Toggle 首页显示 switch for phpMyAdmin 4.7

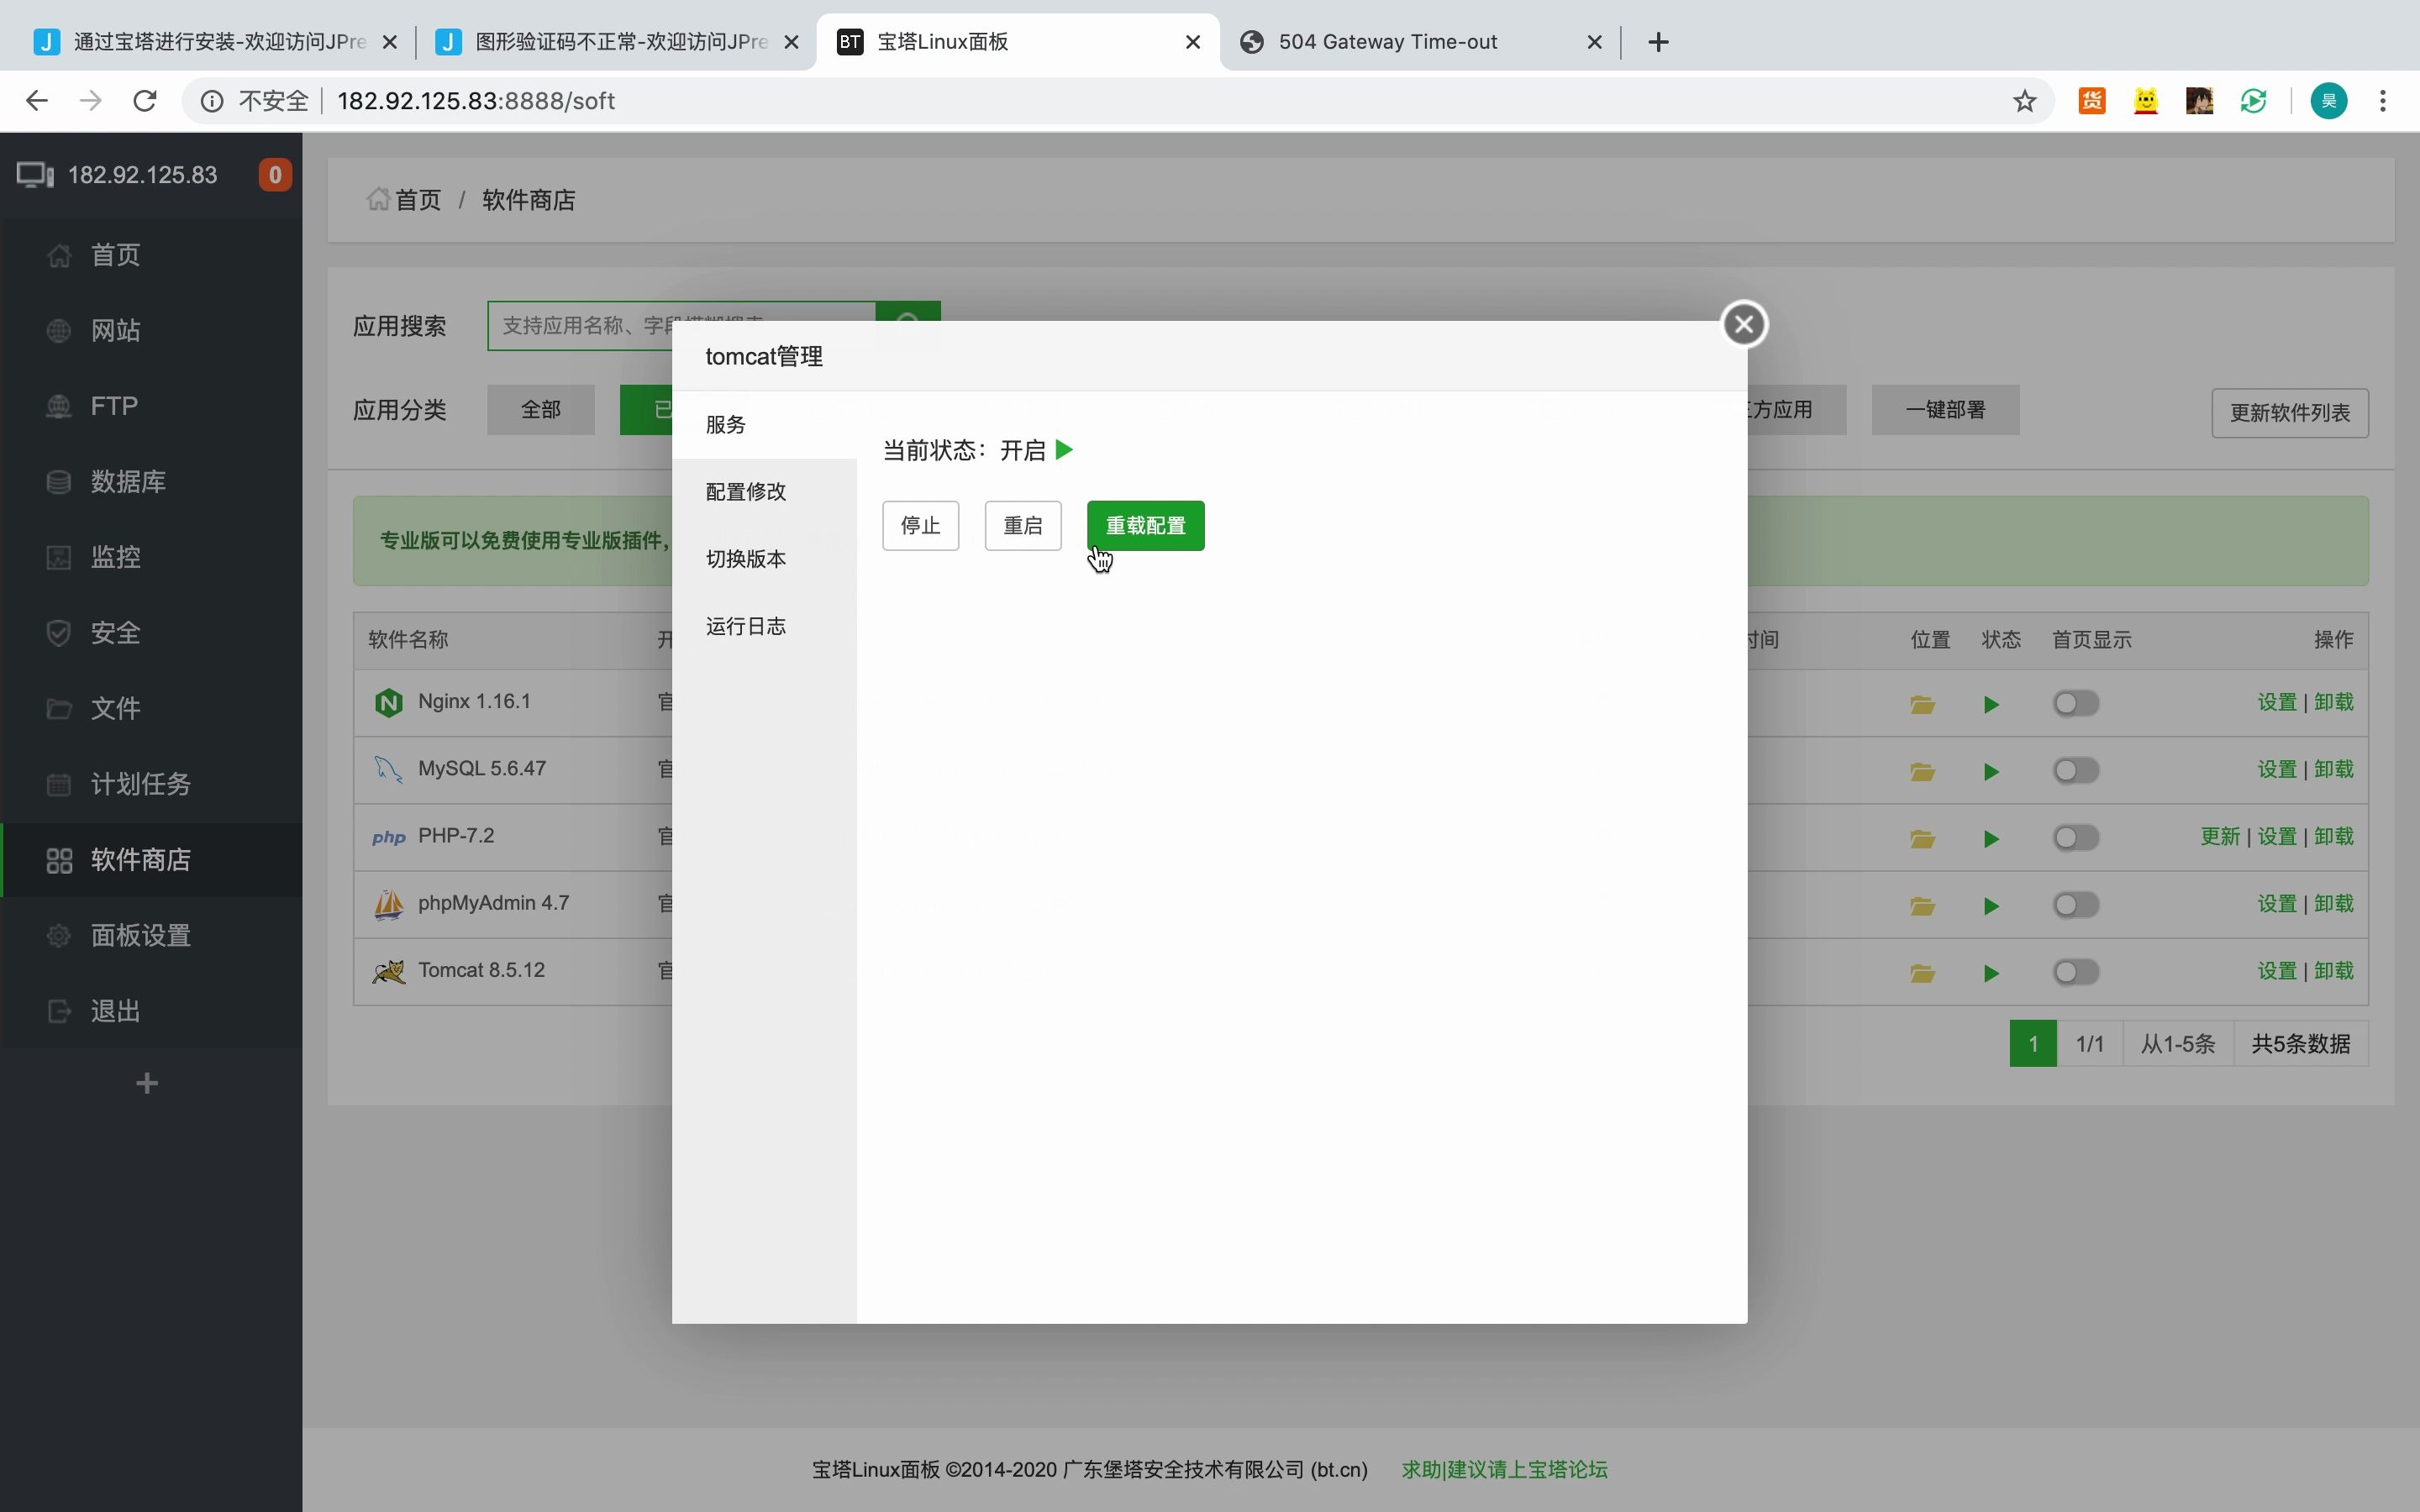click(x=2076, y=904)
